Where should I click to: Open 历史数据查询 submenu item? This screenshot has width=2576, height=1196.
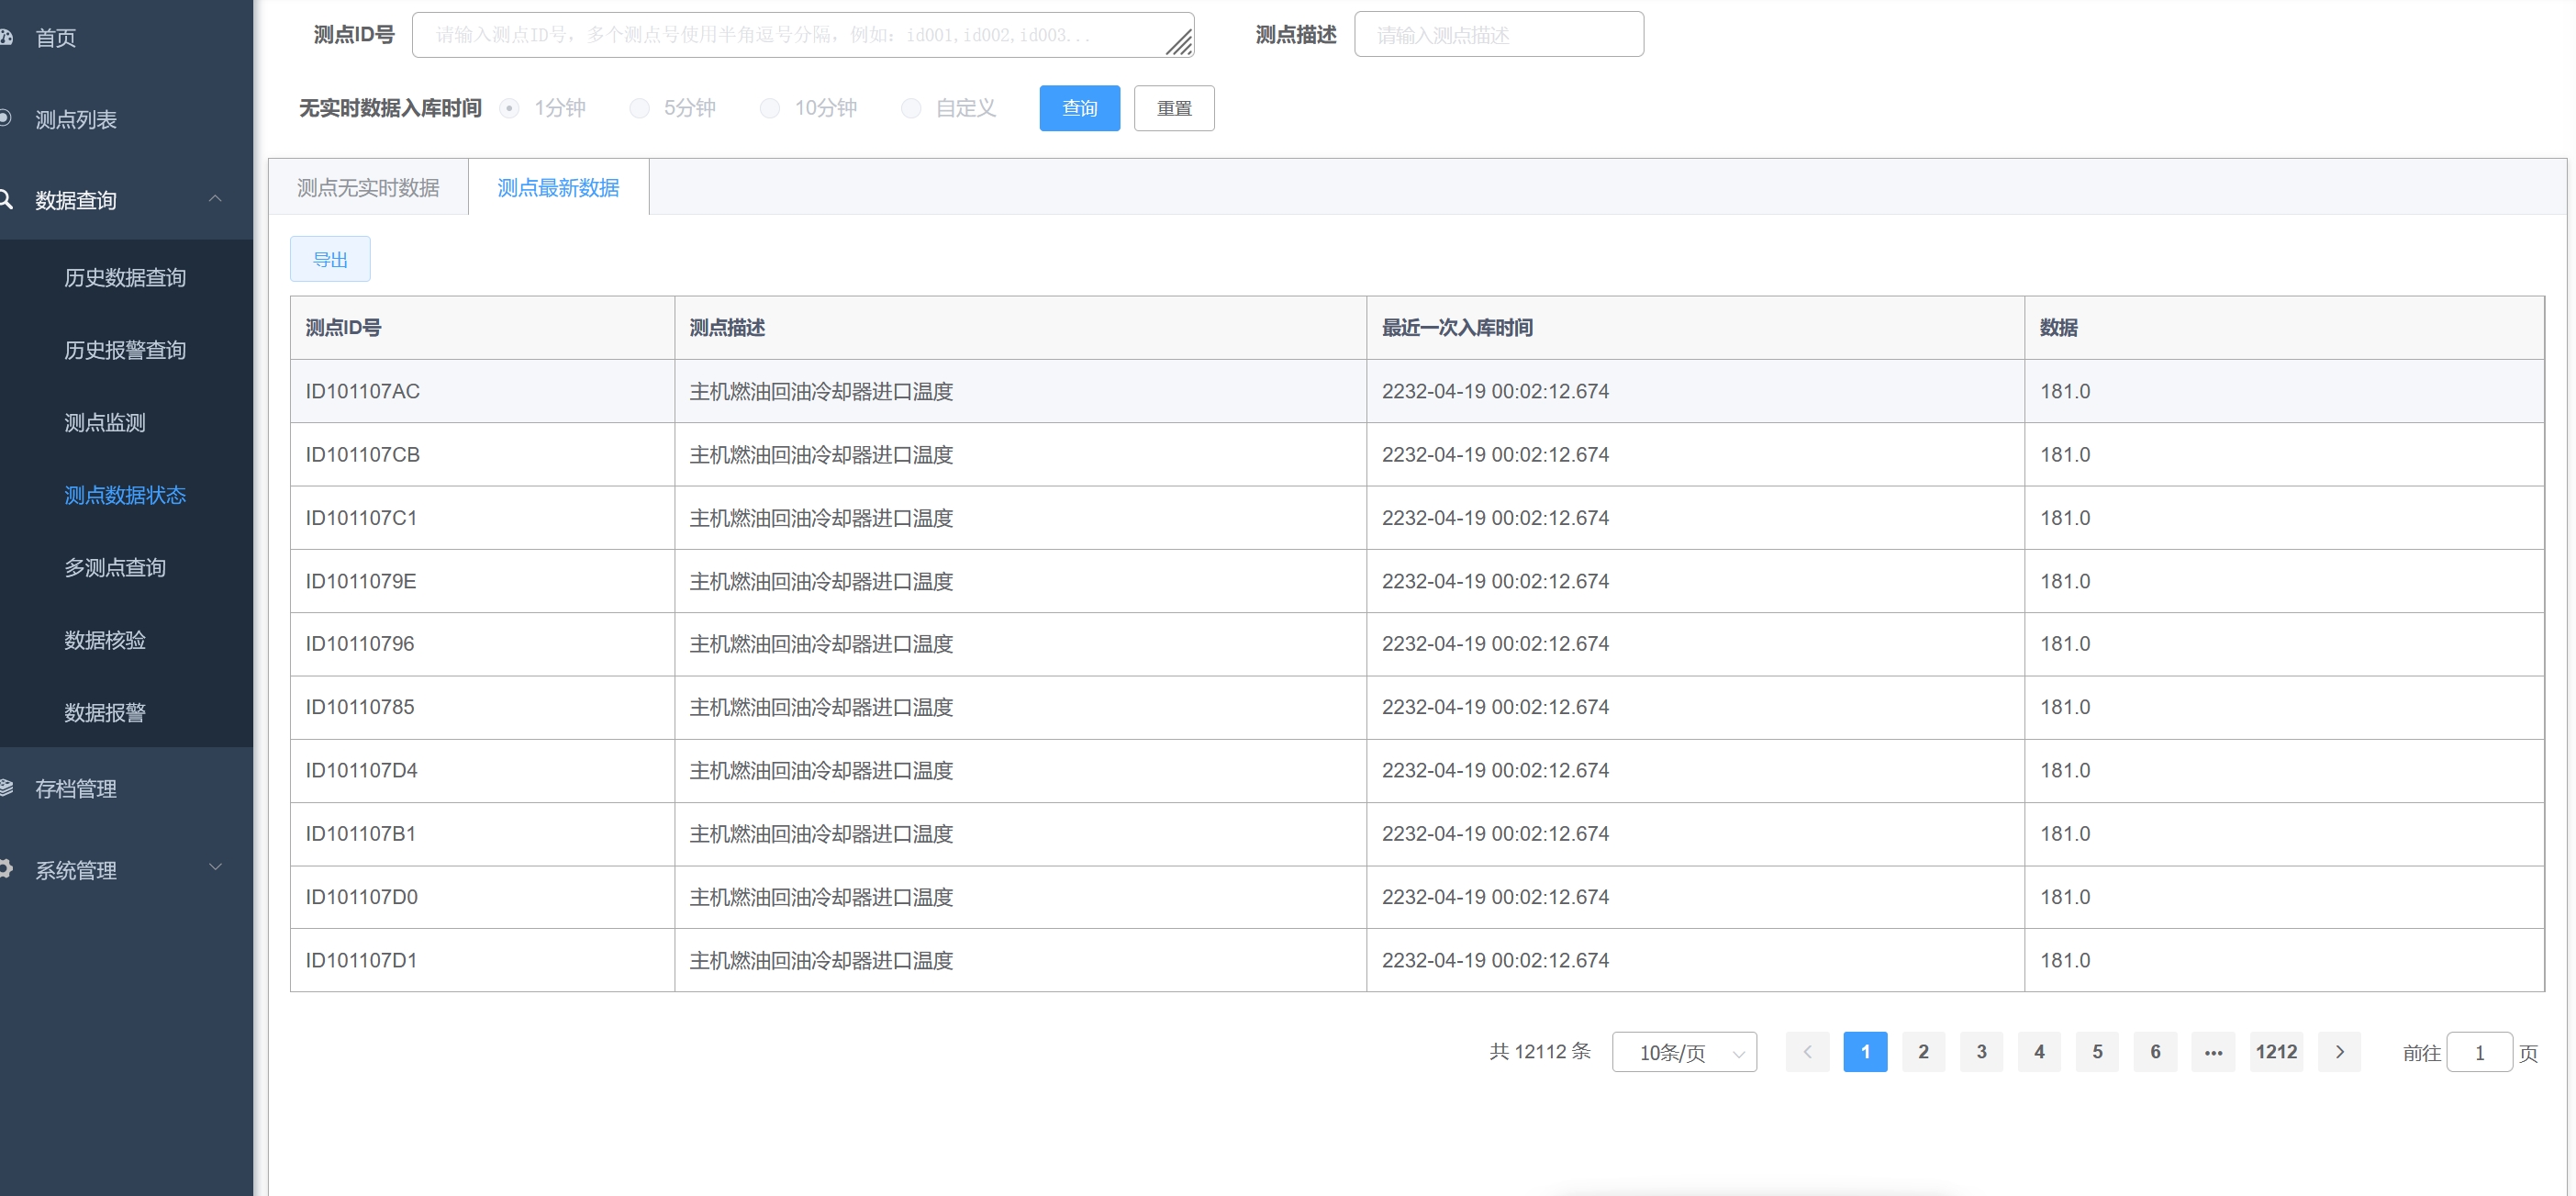[x=125, y=278]
